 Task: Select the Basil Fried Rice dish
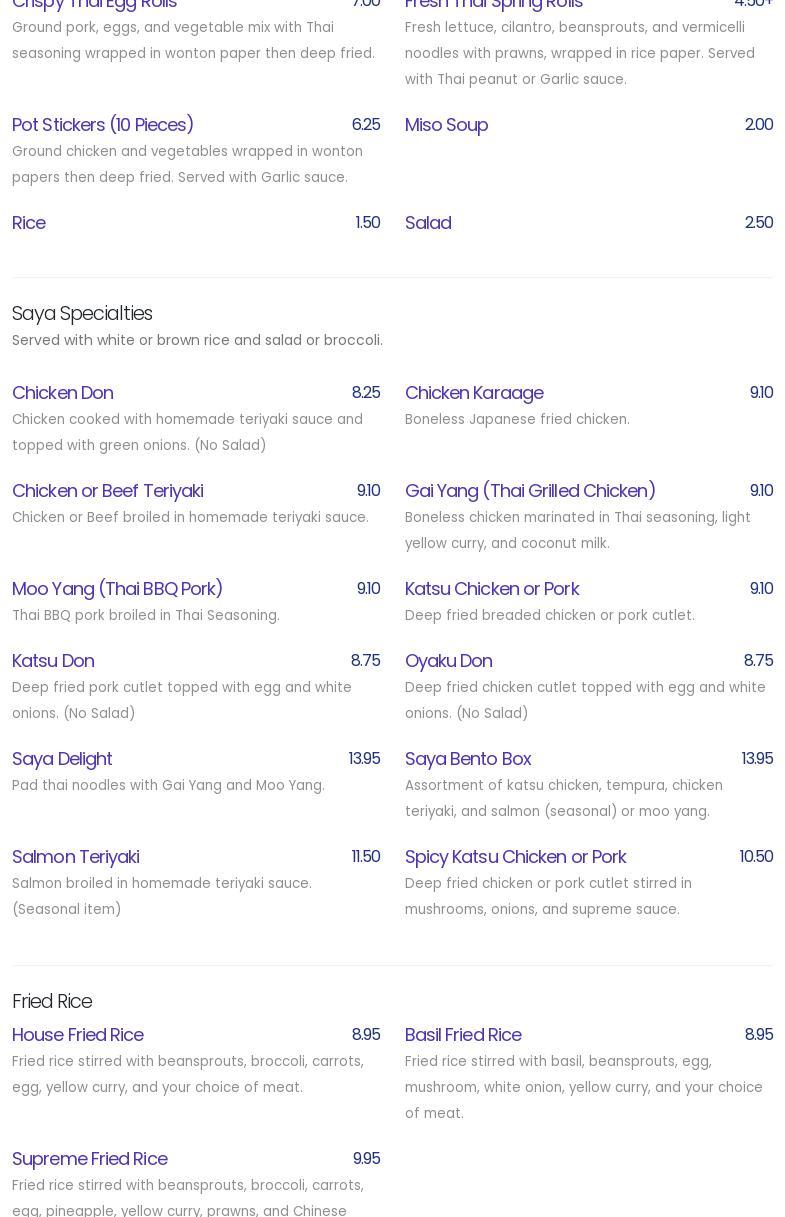tap(463, 1035)
